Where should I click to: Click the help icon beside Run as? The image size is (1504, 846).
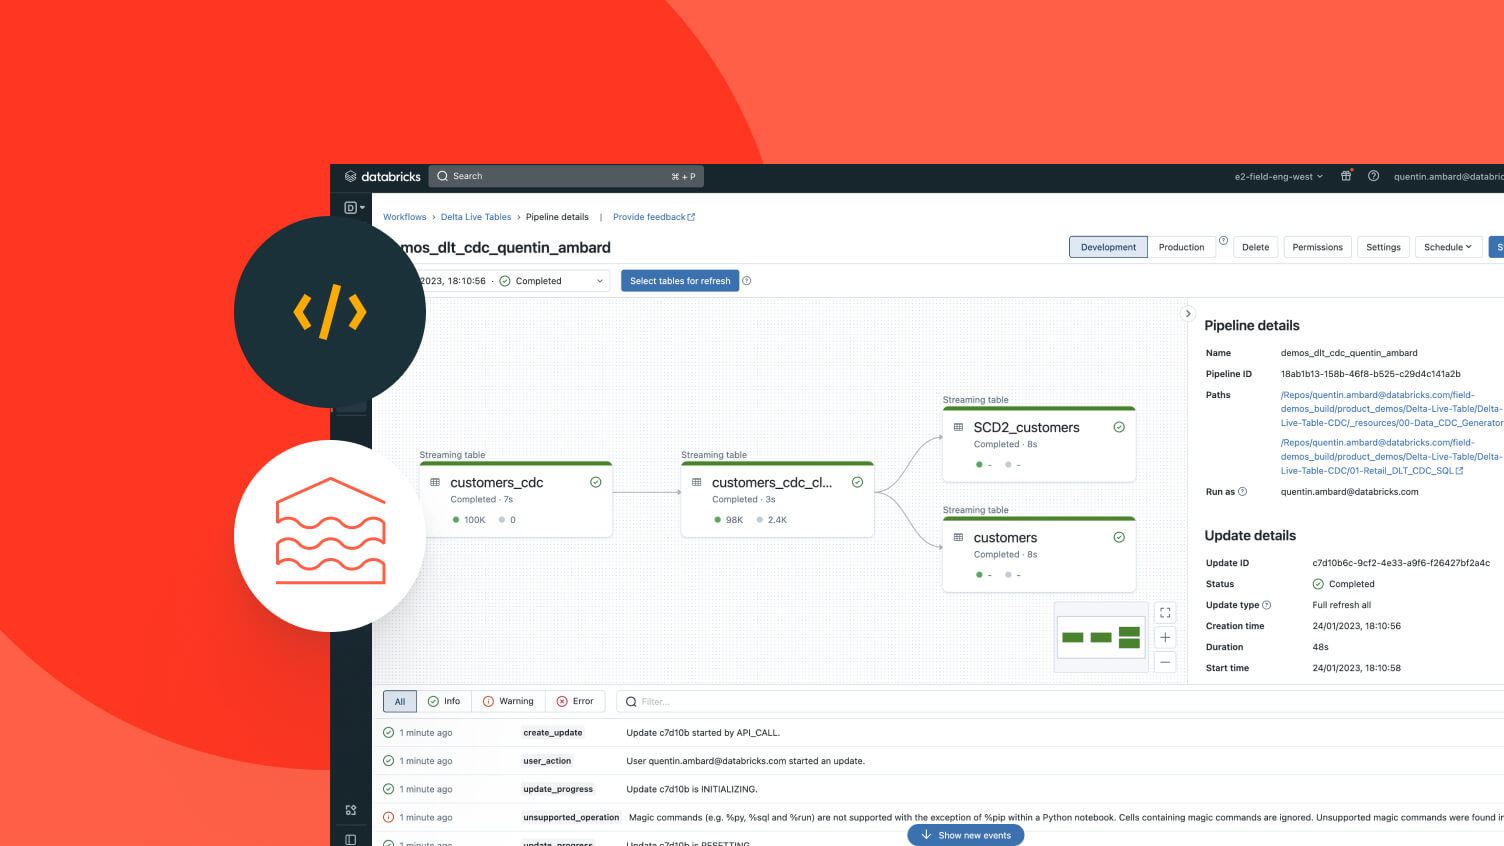click(1243, 492)
